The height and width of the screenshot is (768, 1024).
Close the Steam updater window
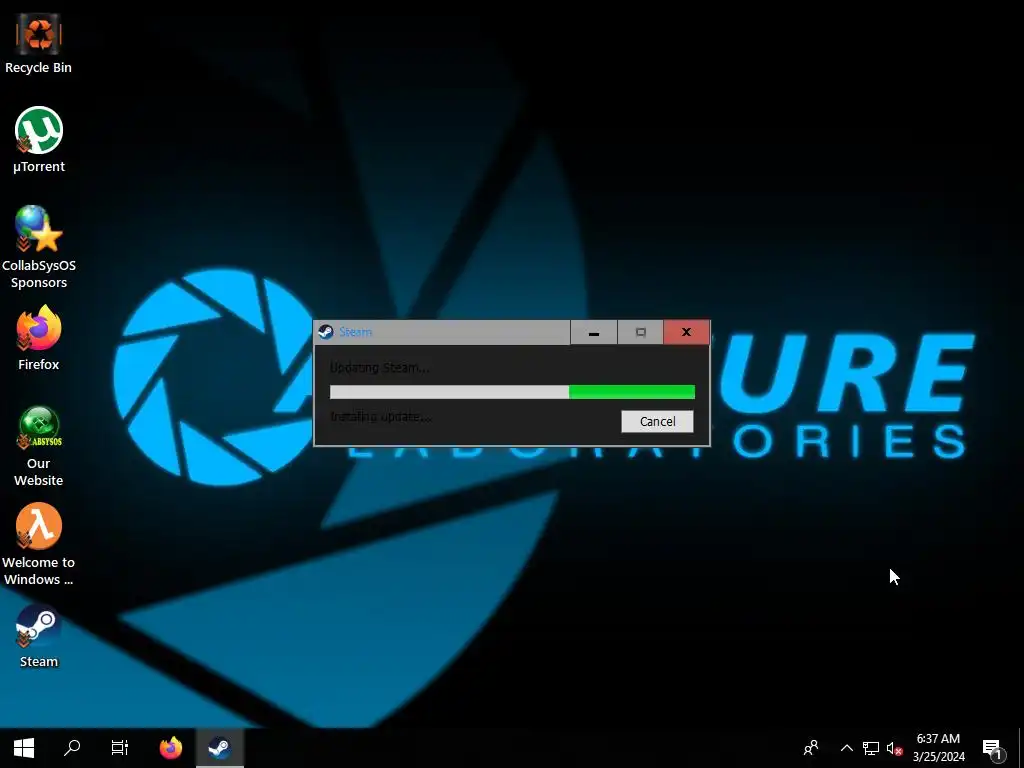point(686,332)
